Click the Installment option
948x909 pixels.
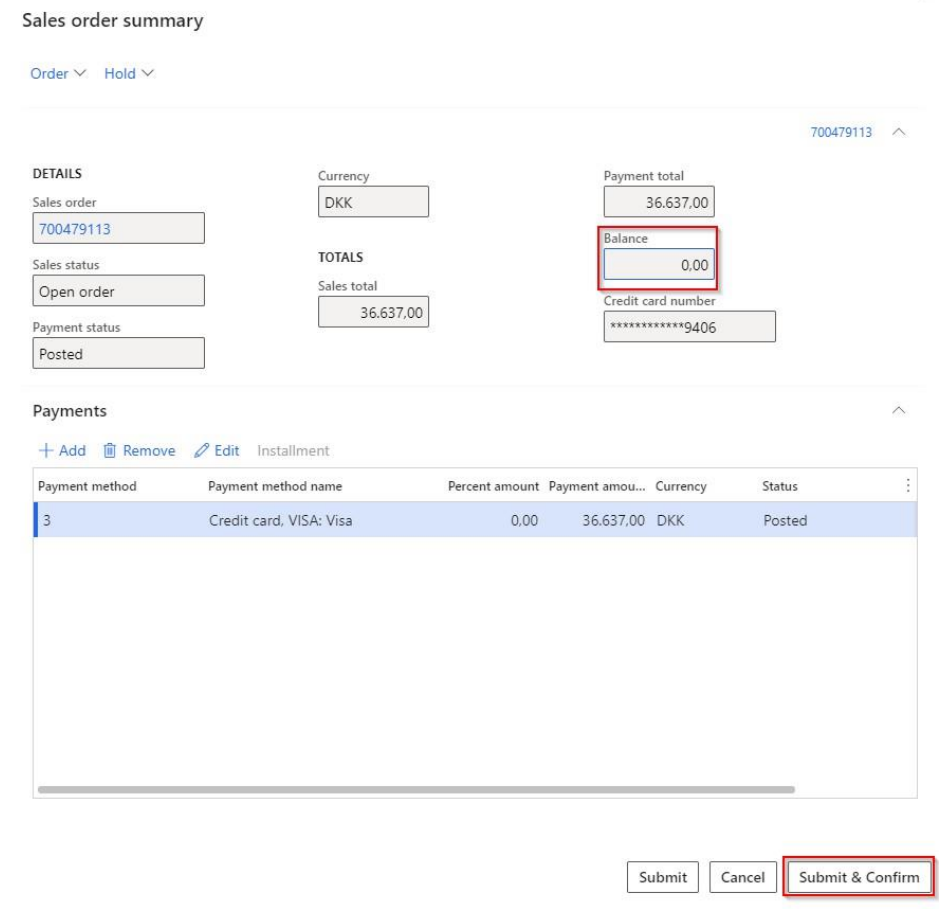click(x=293, y=451)
